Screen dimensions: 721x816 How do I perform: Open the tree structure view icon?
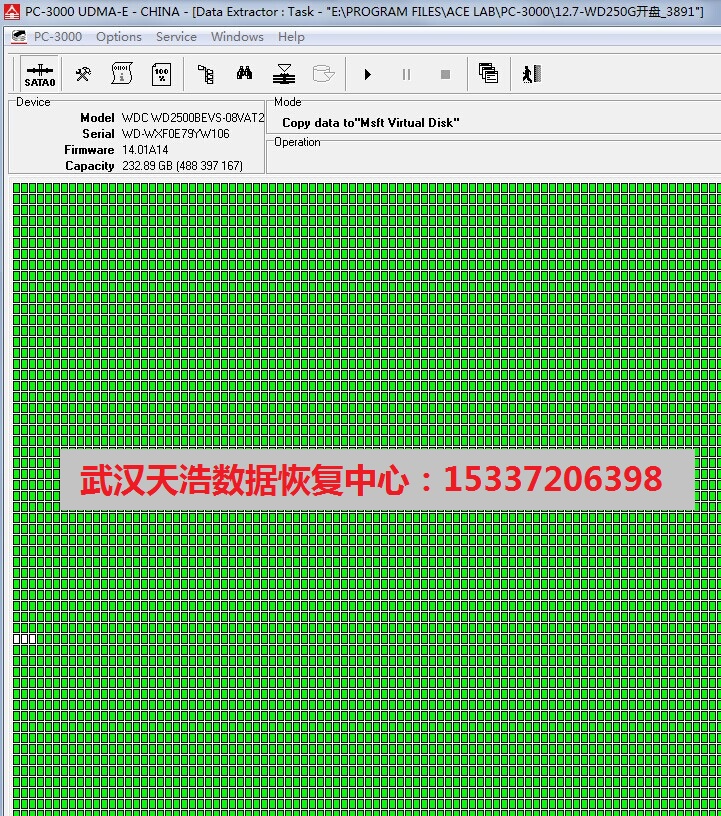206,74
